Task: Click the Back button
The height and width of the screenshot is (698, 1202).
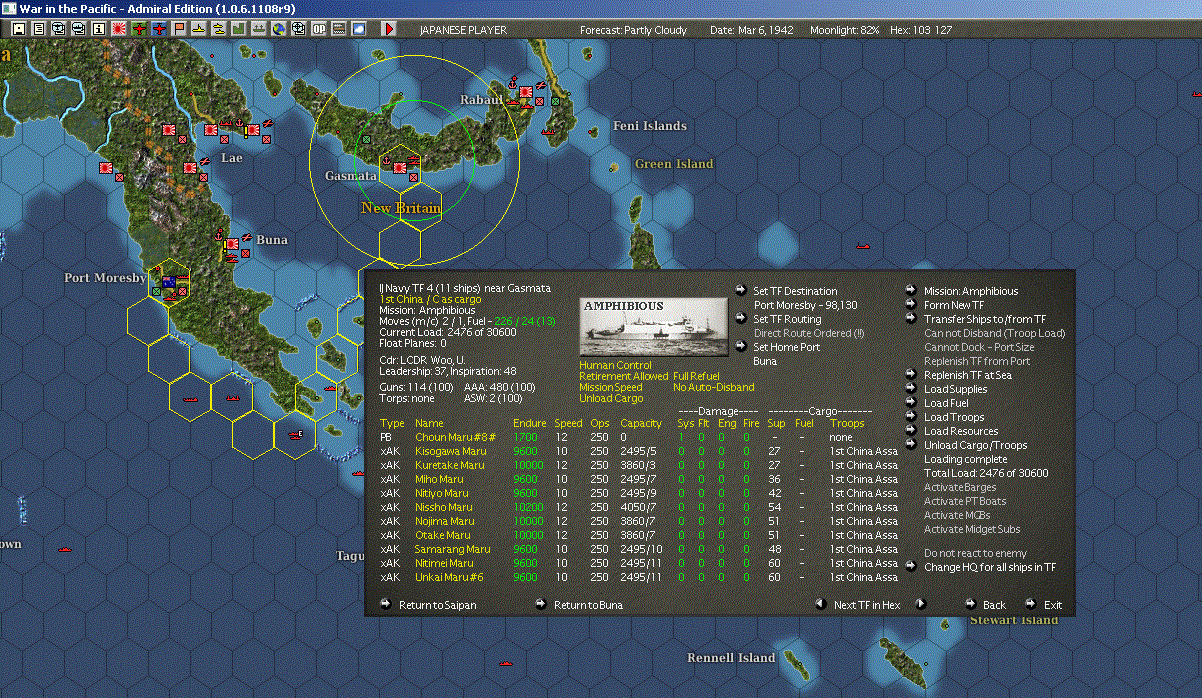Action: [x=994, y=605]
